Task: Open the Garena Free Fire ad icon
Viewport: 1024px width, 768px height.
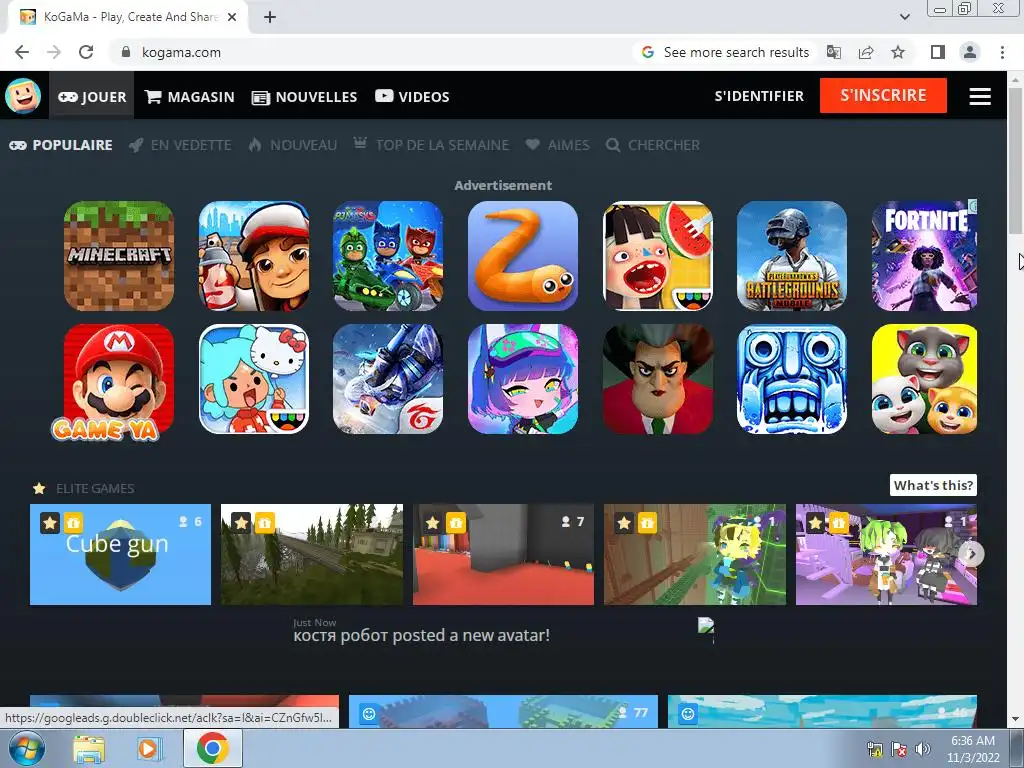Action: [389, 379]
